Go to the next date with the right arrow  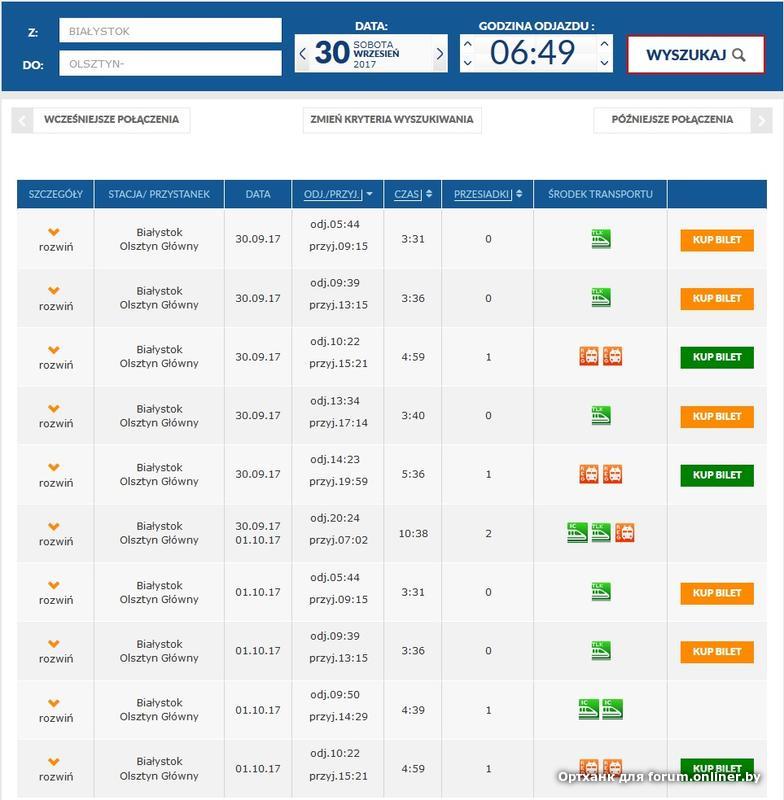tap(440, 54)
